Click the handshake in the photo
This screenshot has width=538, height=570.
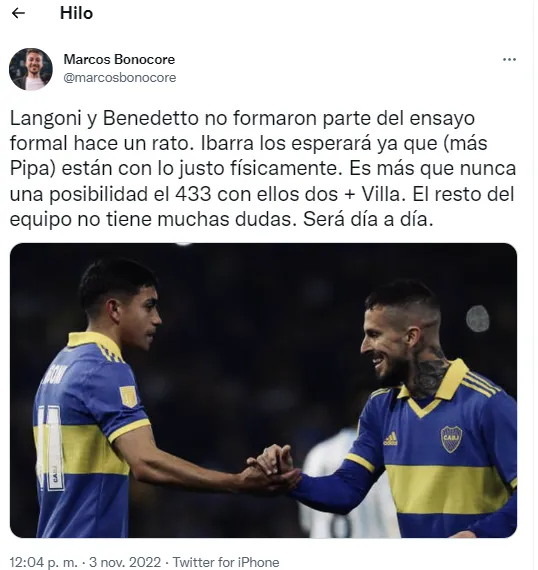[273, 470]
